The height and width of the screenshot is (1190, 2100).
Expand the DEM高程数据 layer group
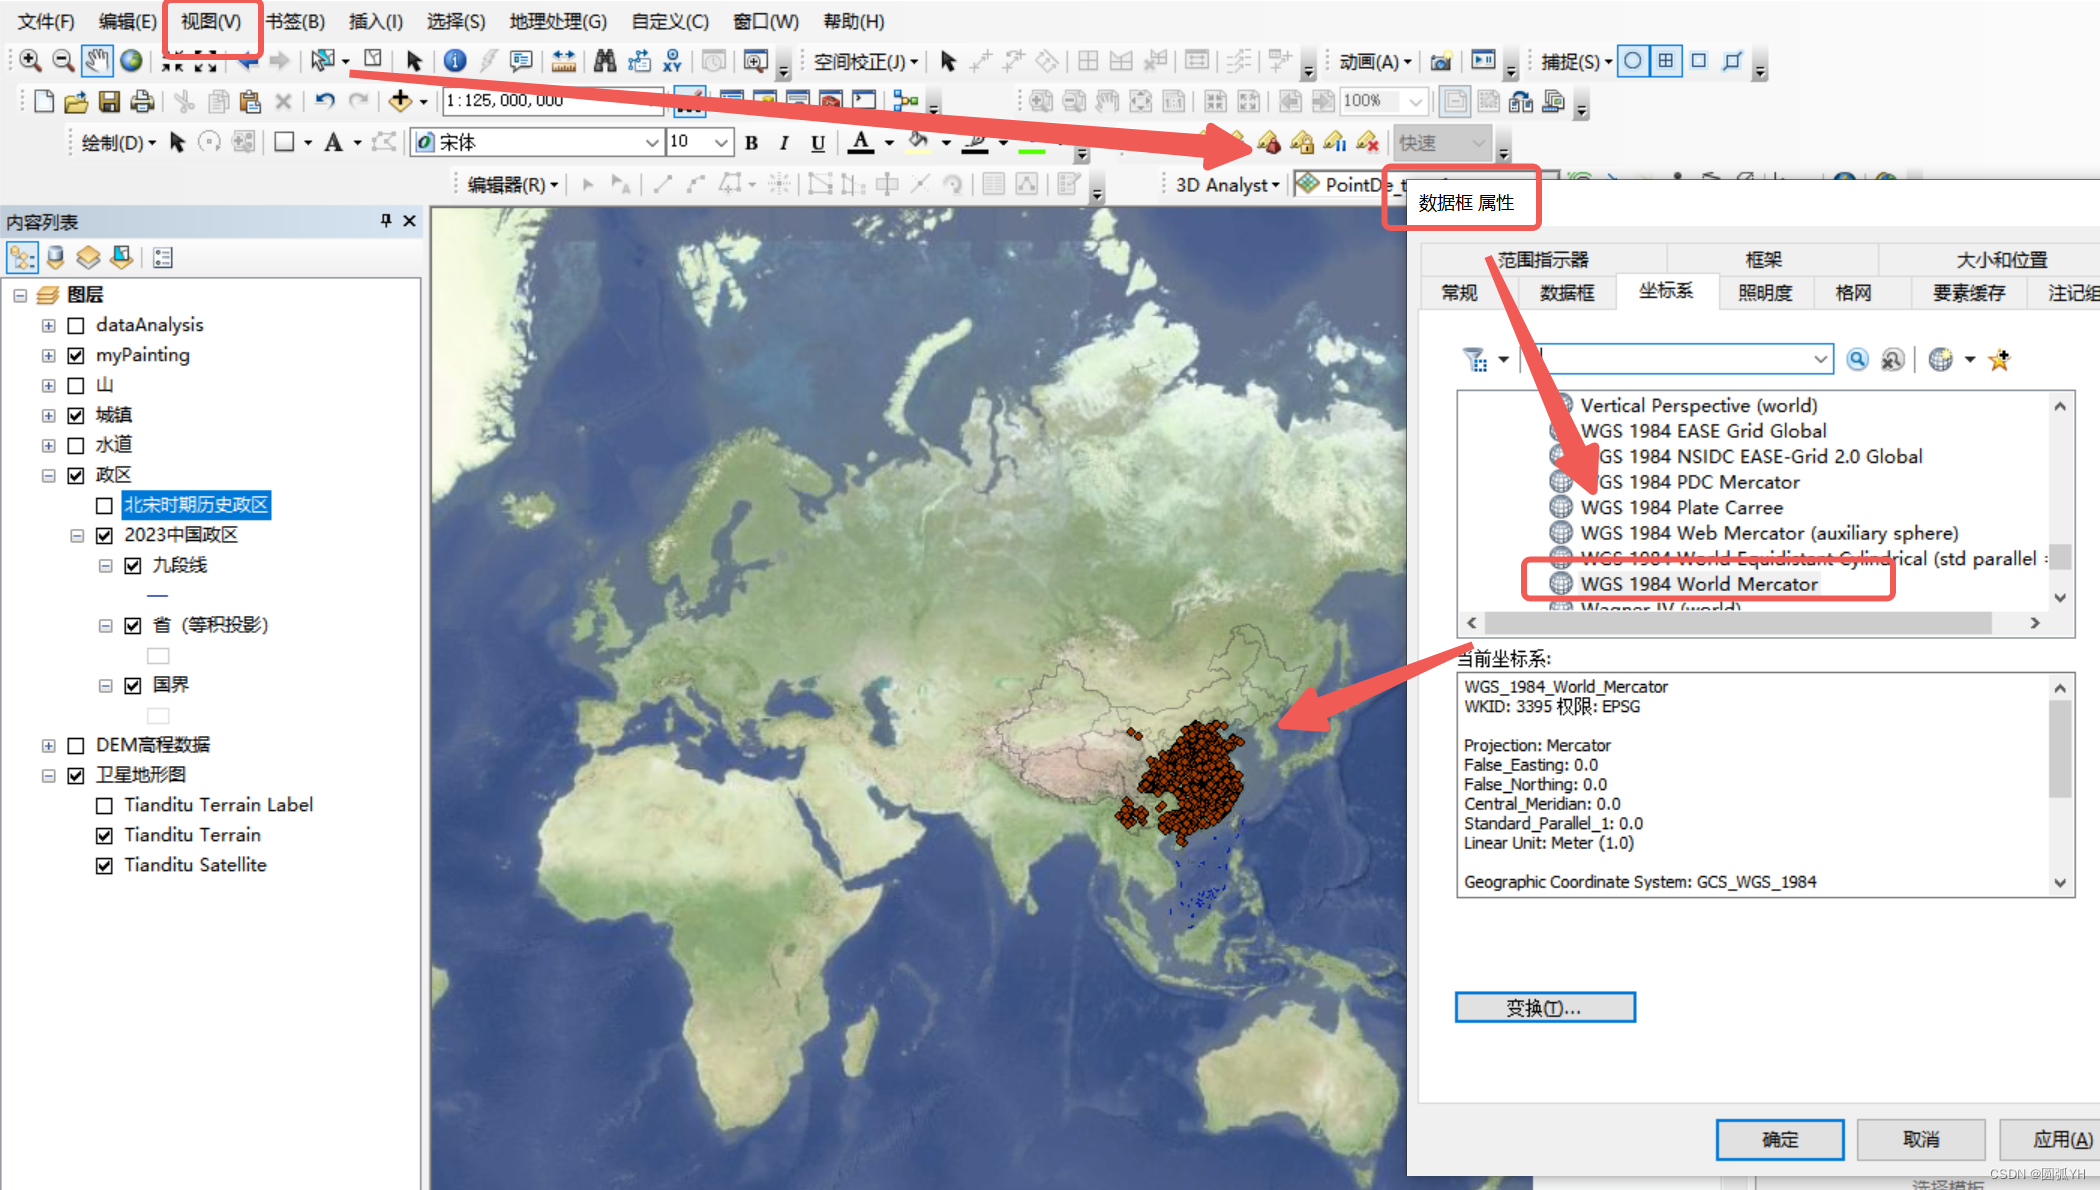(48, 745)
